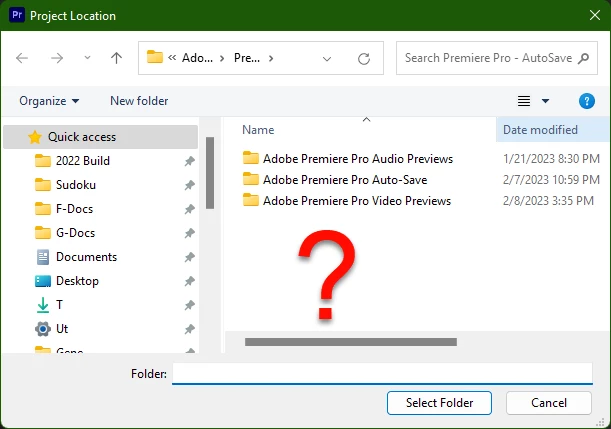Click the Cancel button
This screenshot has height=429, width=611.
[x=549, y=403]
